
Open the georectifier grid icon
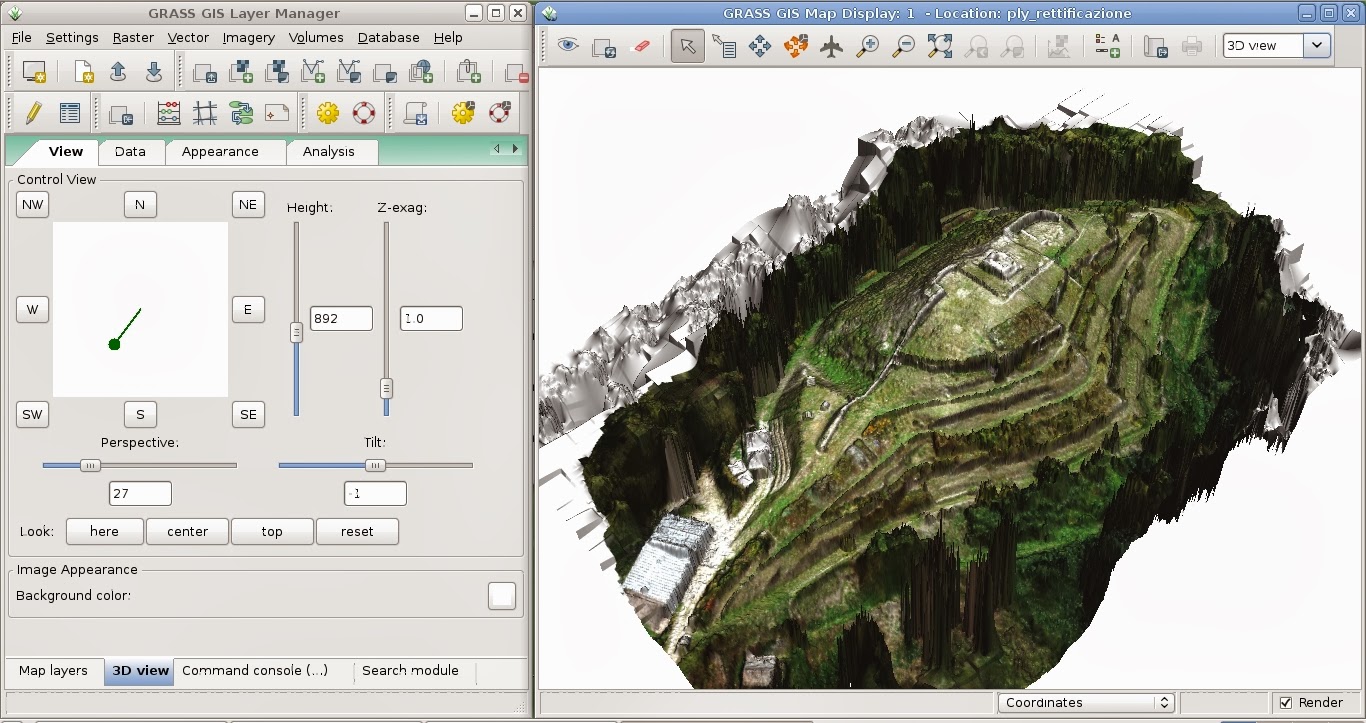pyautogui.click(x=205, y=113)
